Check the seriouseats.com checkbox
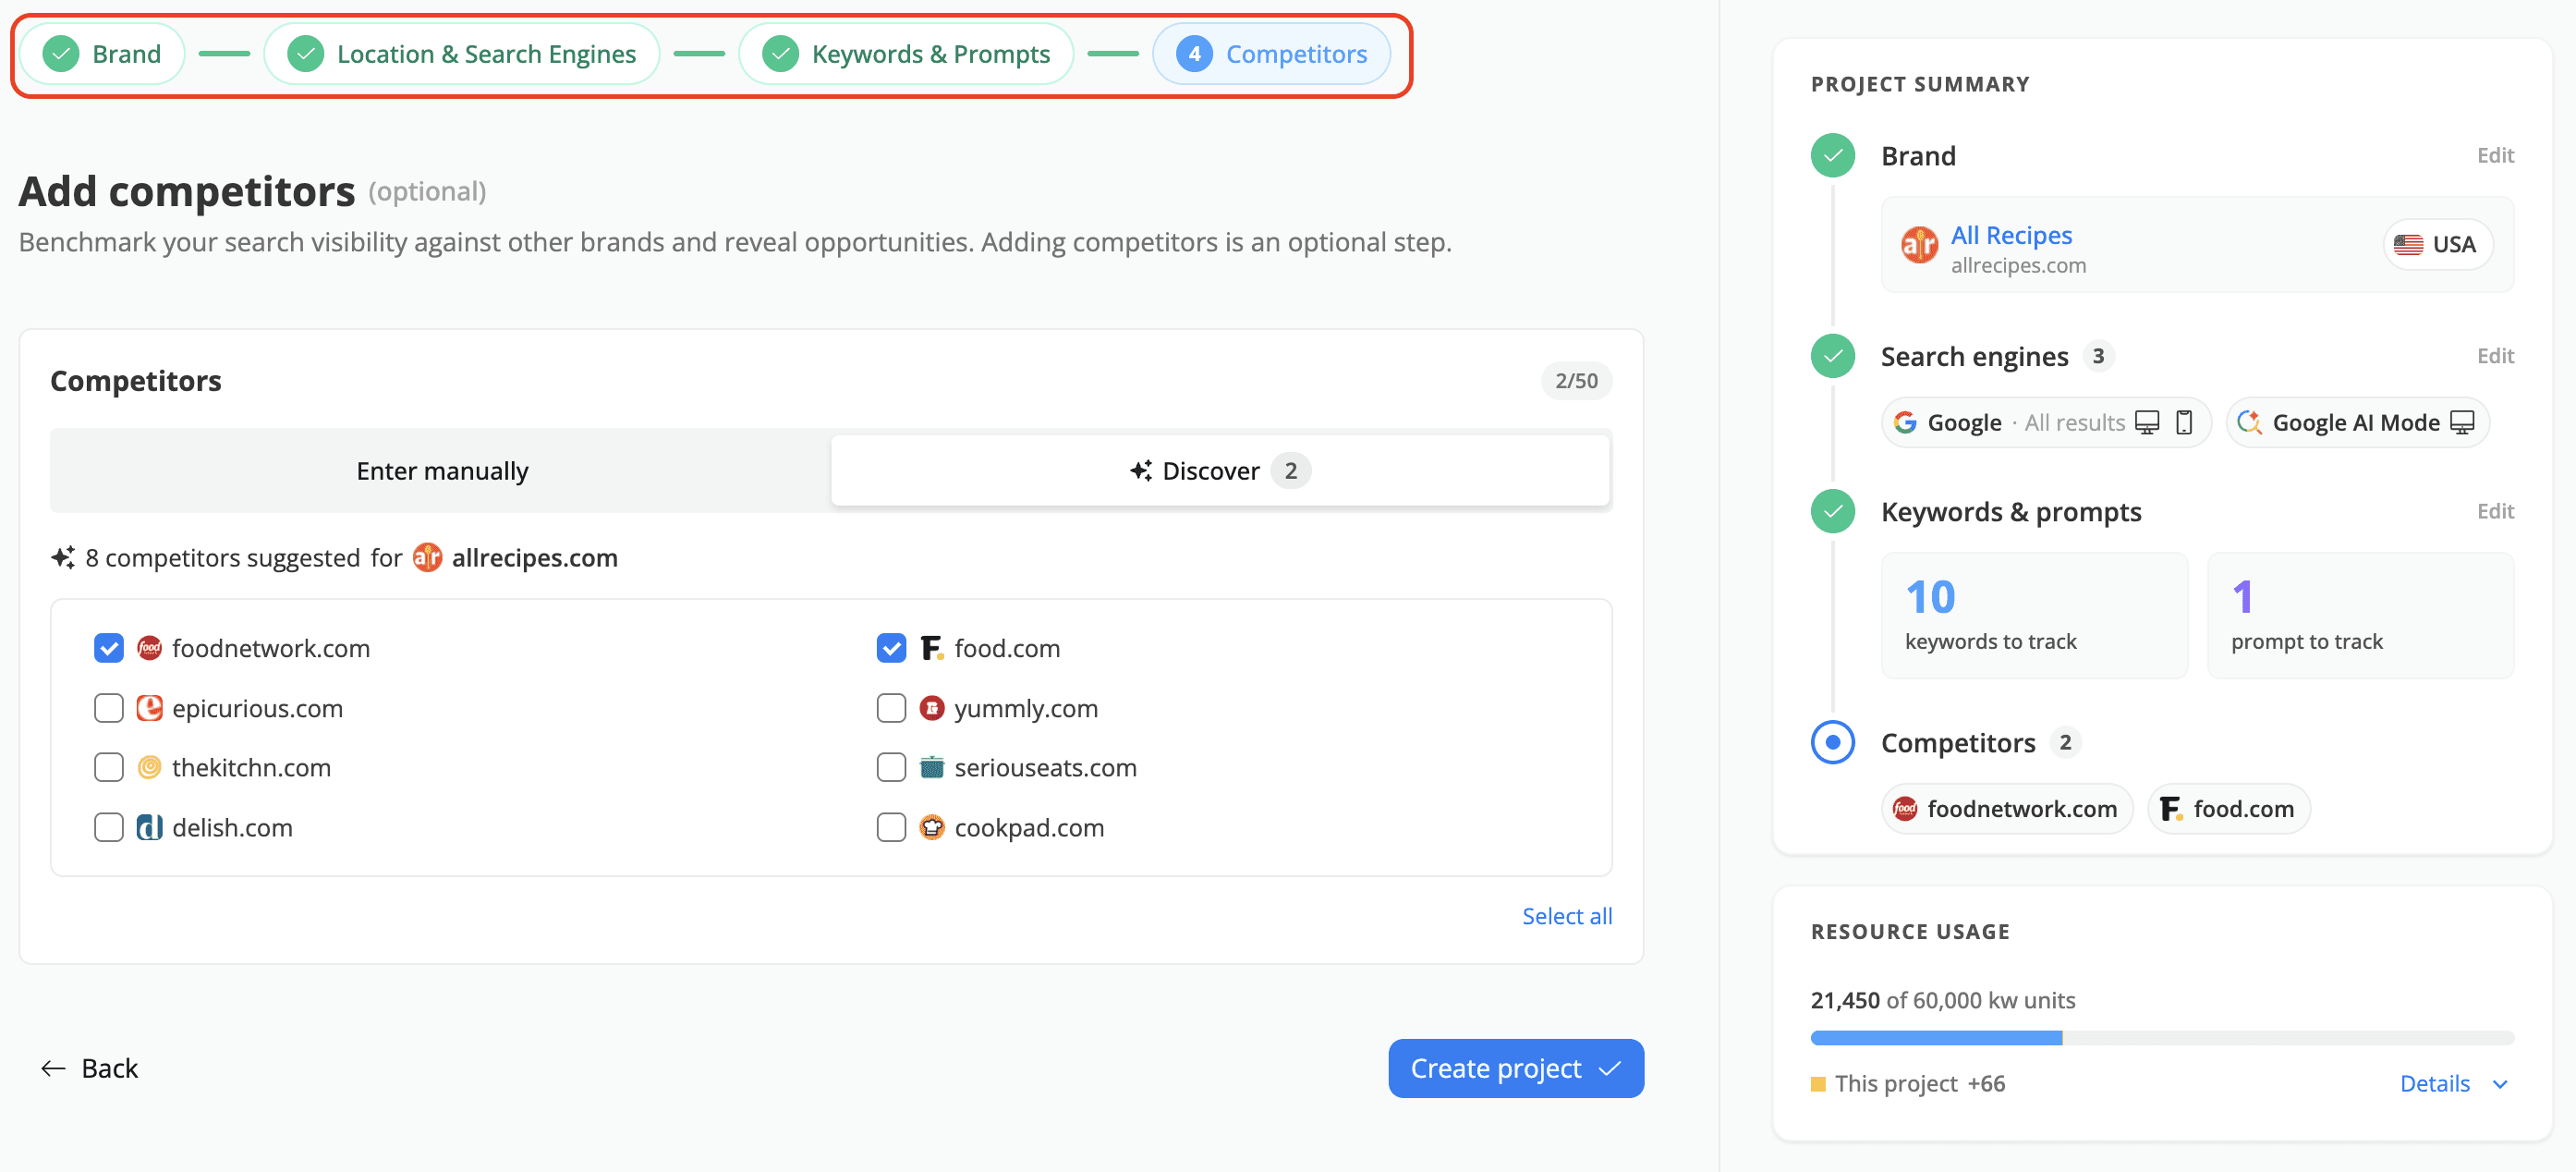Viewport: 2576px width, 1172px height. (x=891, y=767)
